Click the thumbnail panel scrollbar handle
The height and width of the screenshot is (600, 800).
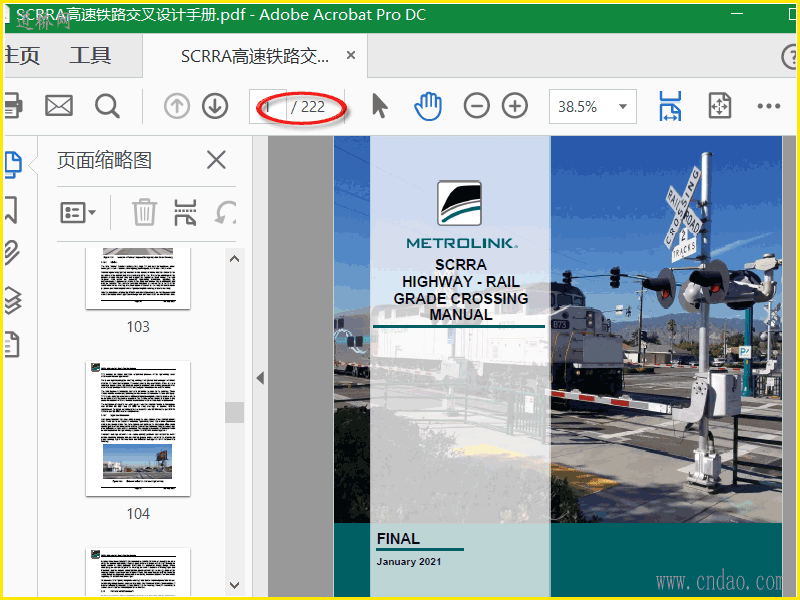235,412
